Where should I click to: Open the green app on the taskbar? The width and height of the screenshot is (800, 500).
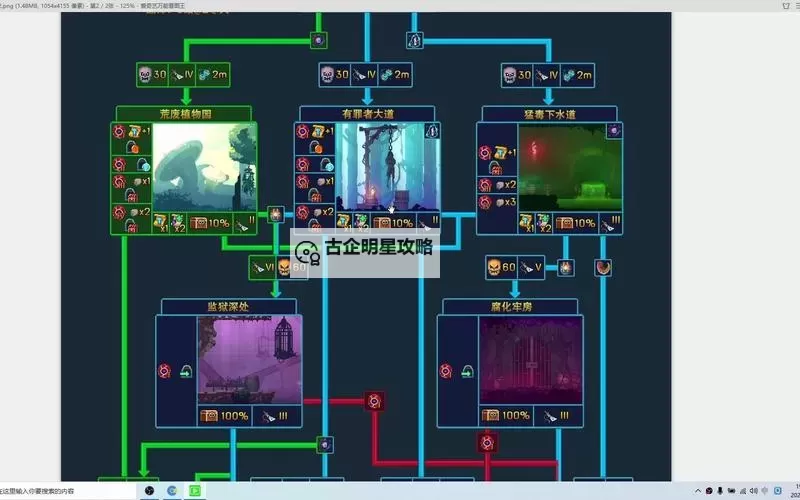click(197, 491)
